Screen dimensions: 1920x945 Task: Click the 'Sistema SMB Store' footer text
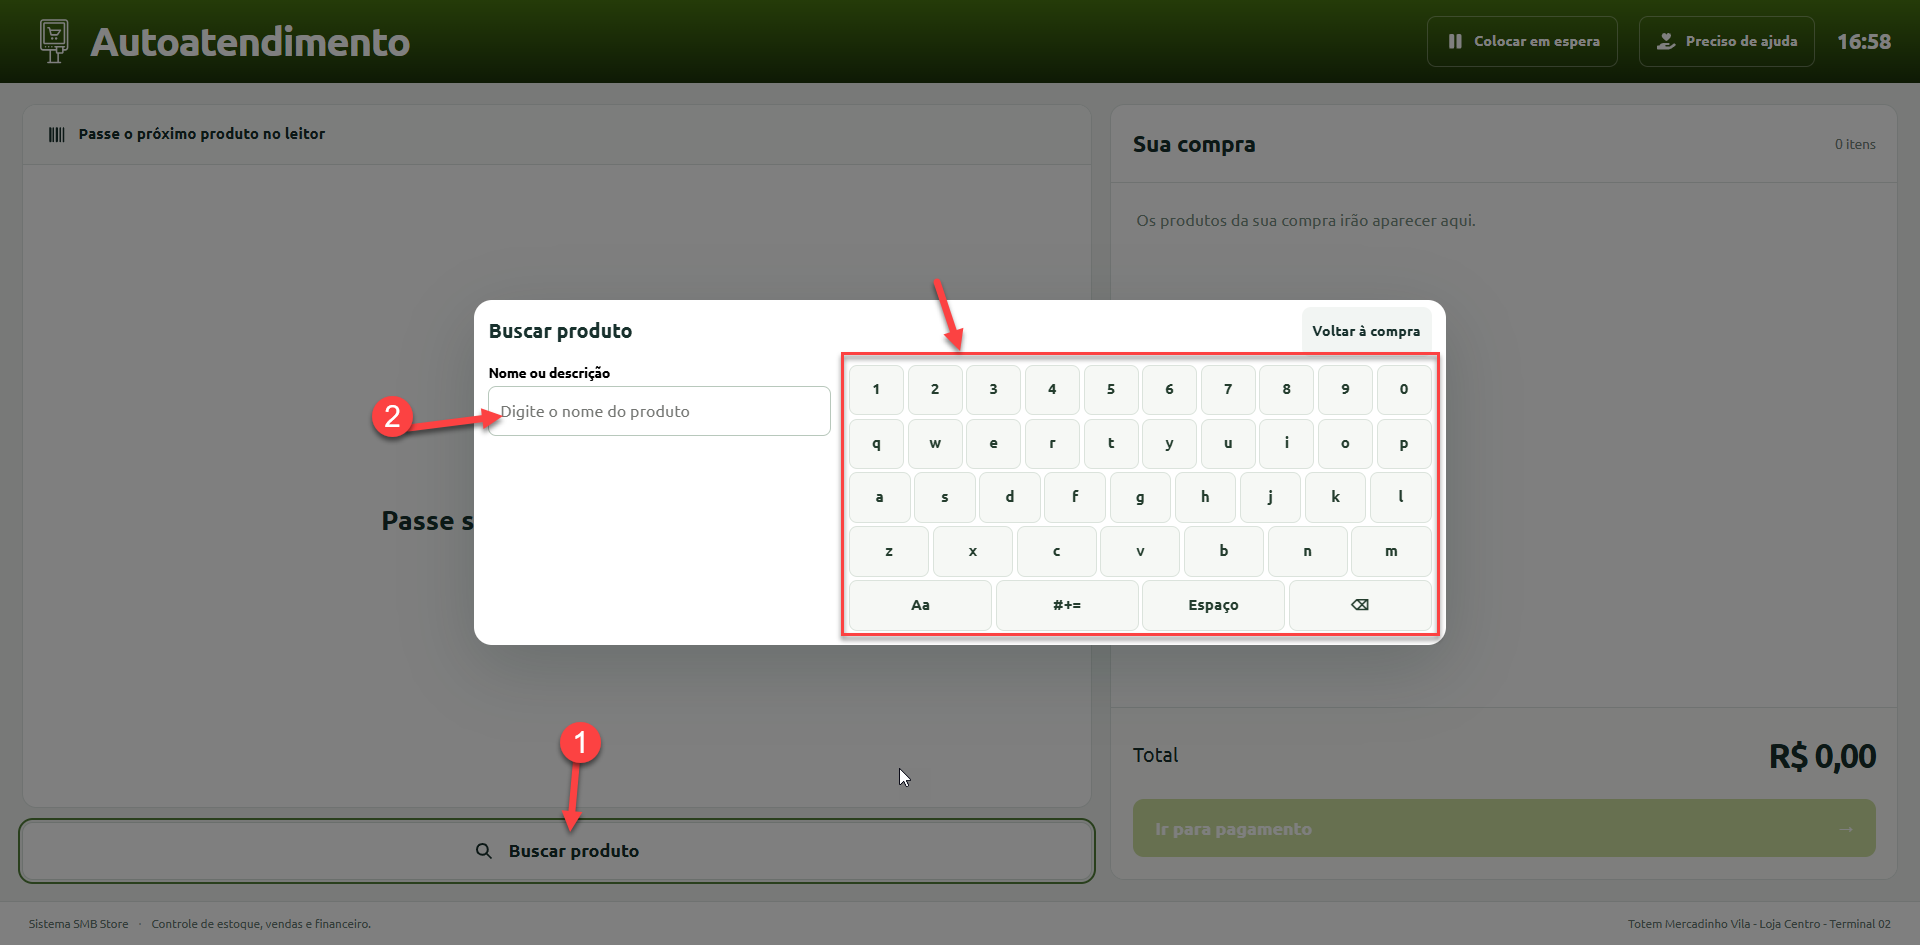tap(78, 924)
